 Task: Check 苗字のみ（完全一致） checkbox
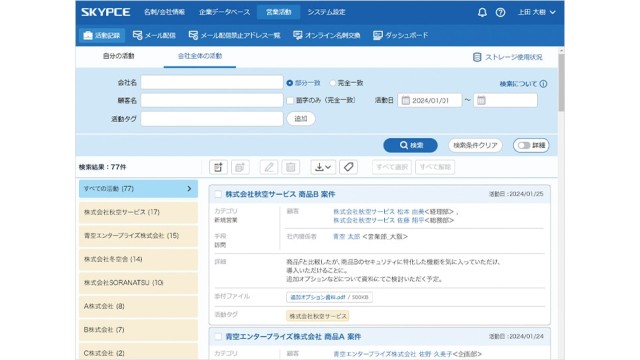[290, 100]
